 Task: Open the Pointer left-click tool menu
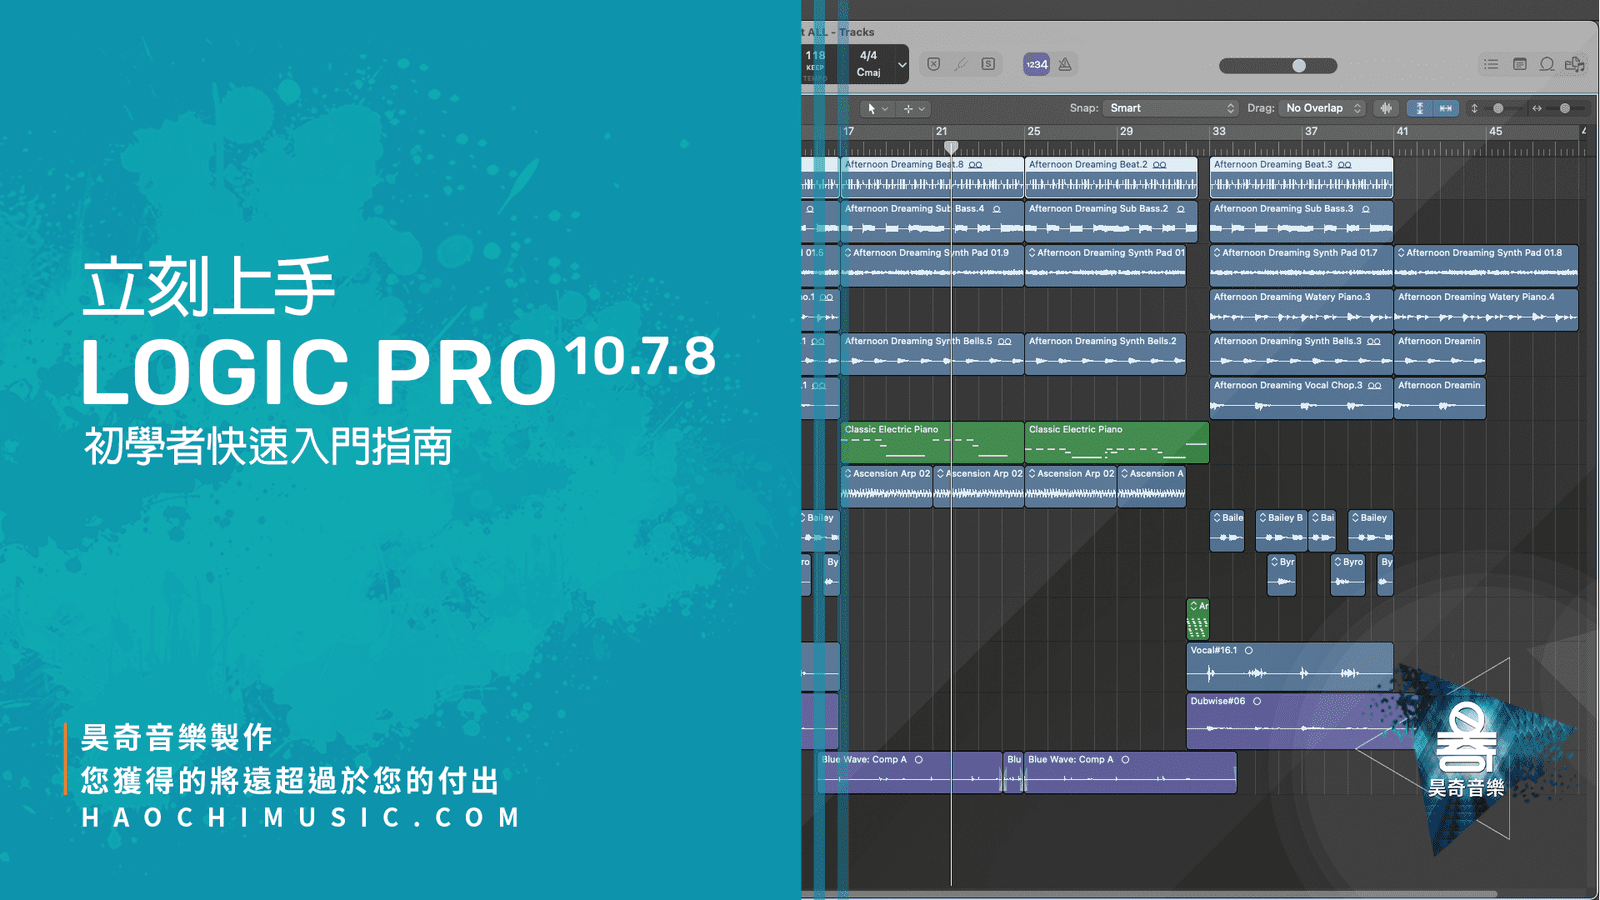coord(877,108)
